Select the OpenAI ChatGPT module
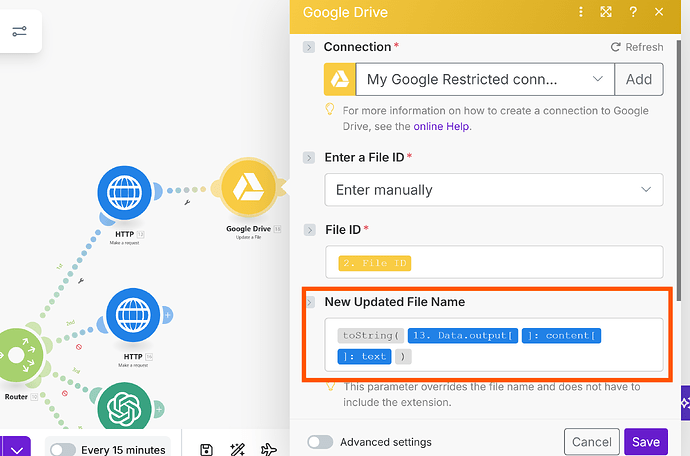 (124, 406)
